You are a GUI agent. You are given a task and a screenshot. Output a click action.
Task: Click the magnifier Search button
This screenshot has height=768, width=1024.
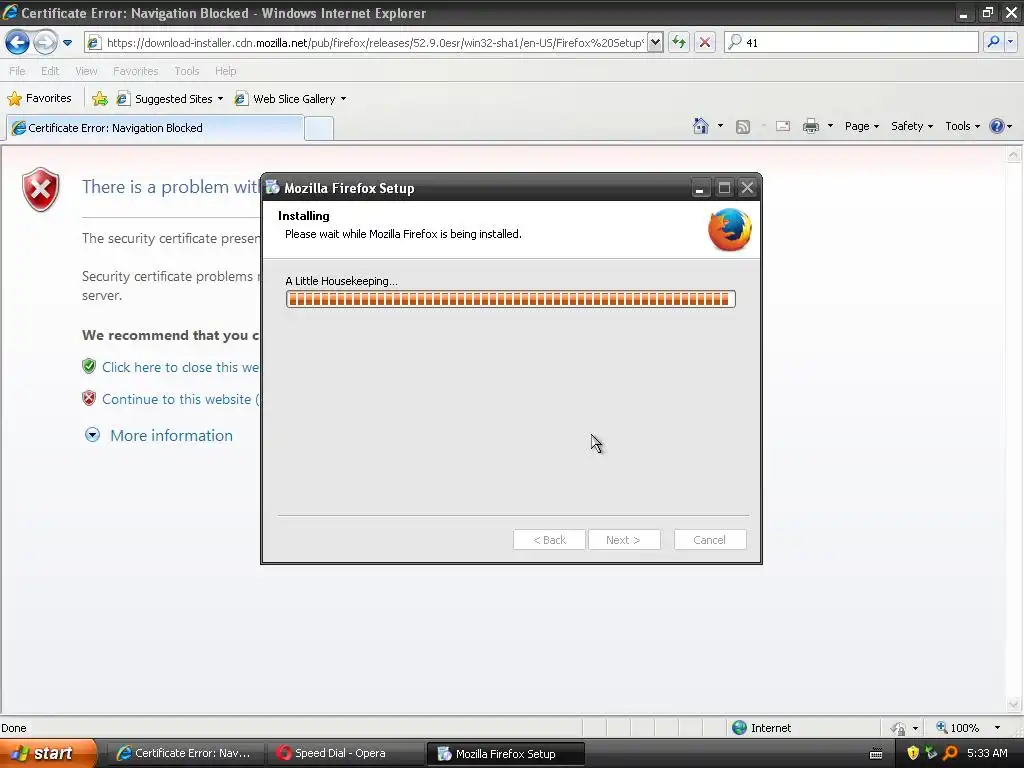(x=993, y=43)
